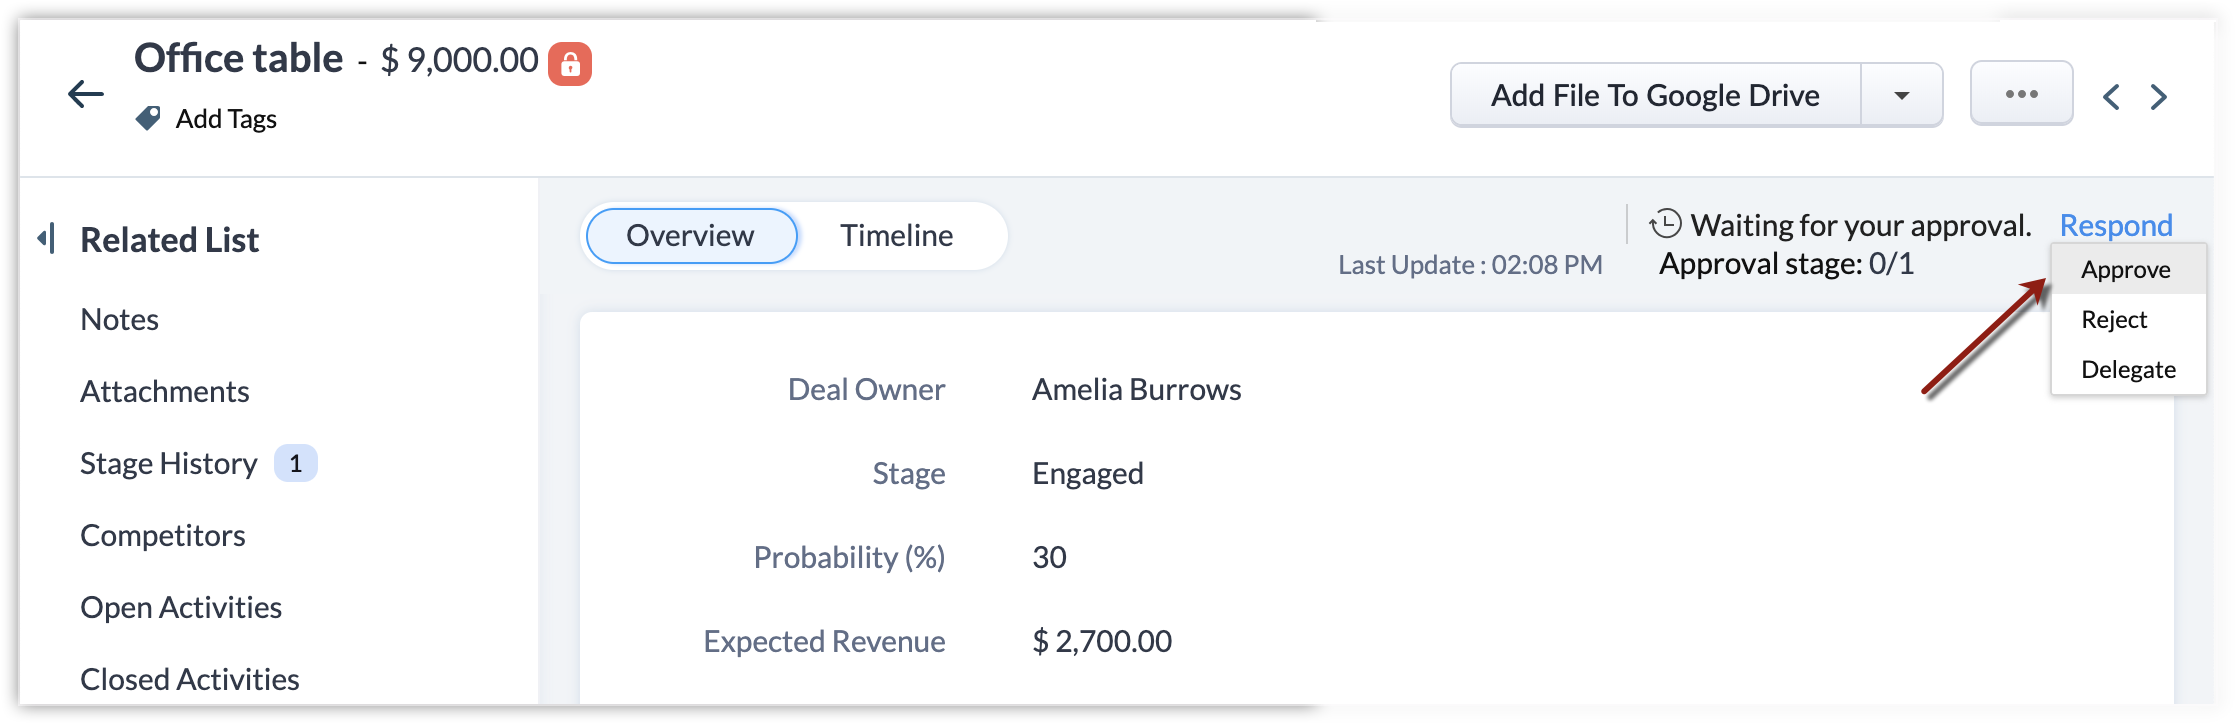This screenshot has height=724, width=2236.
Task: Click Respond to toggle approval options
Action: point(2116,225)
